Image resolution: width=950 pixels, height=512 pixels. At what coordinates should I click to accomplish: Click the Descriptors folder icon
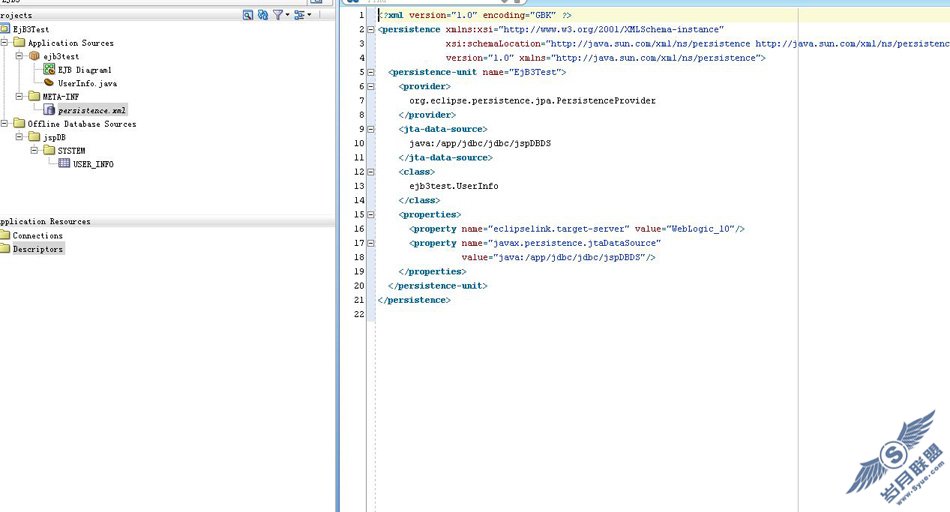tap(5, 248)
